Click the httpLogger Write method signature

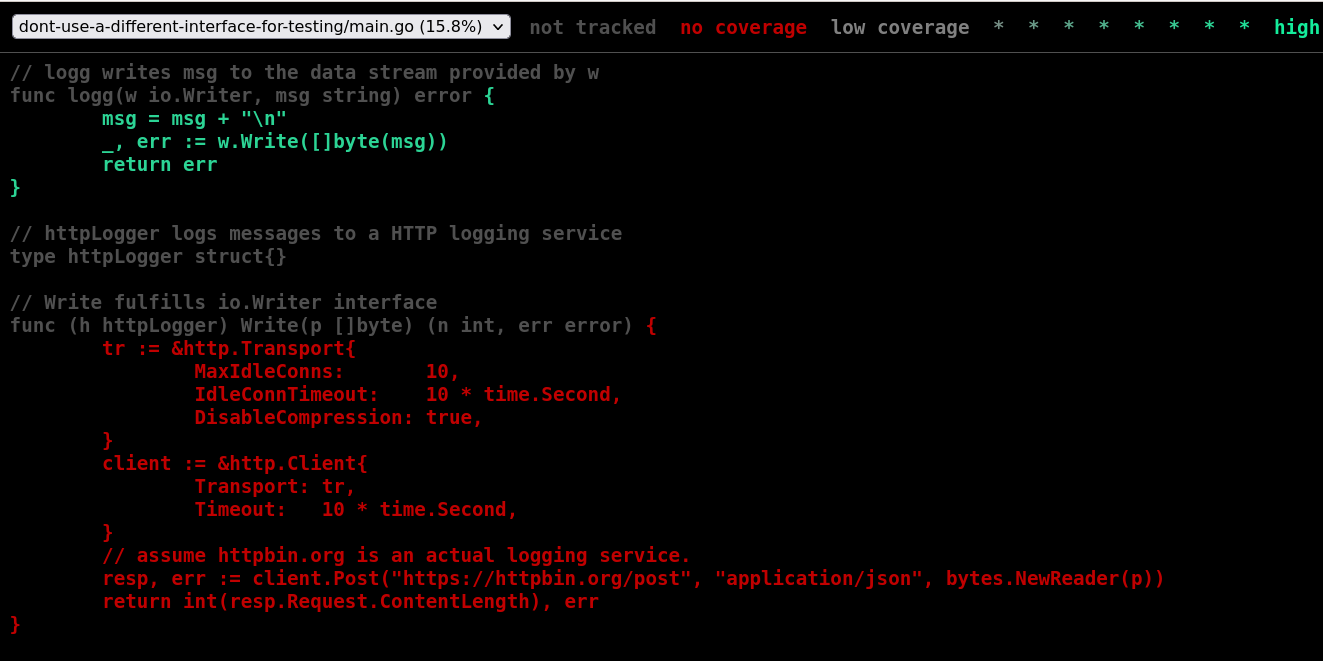(x=330, y=325)
